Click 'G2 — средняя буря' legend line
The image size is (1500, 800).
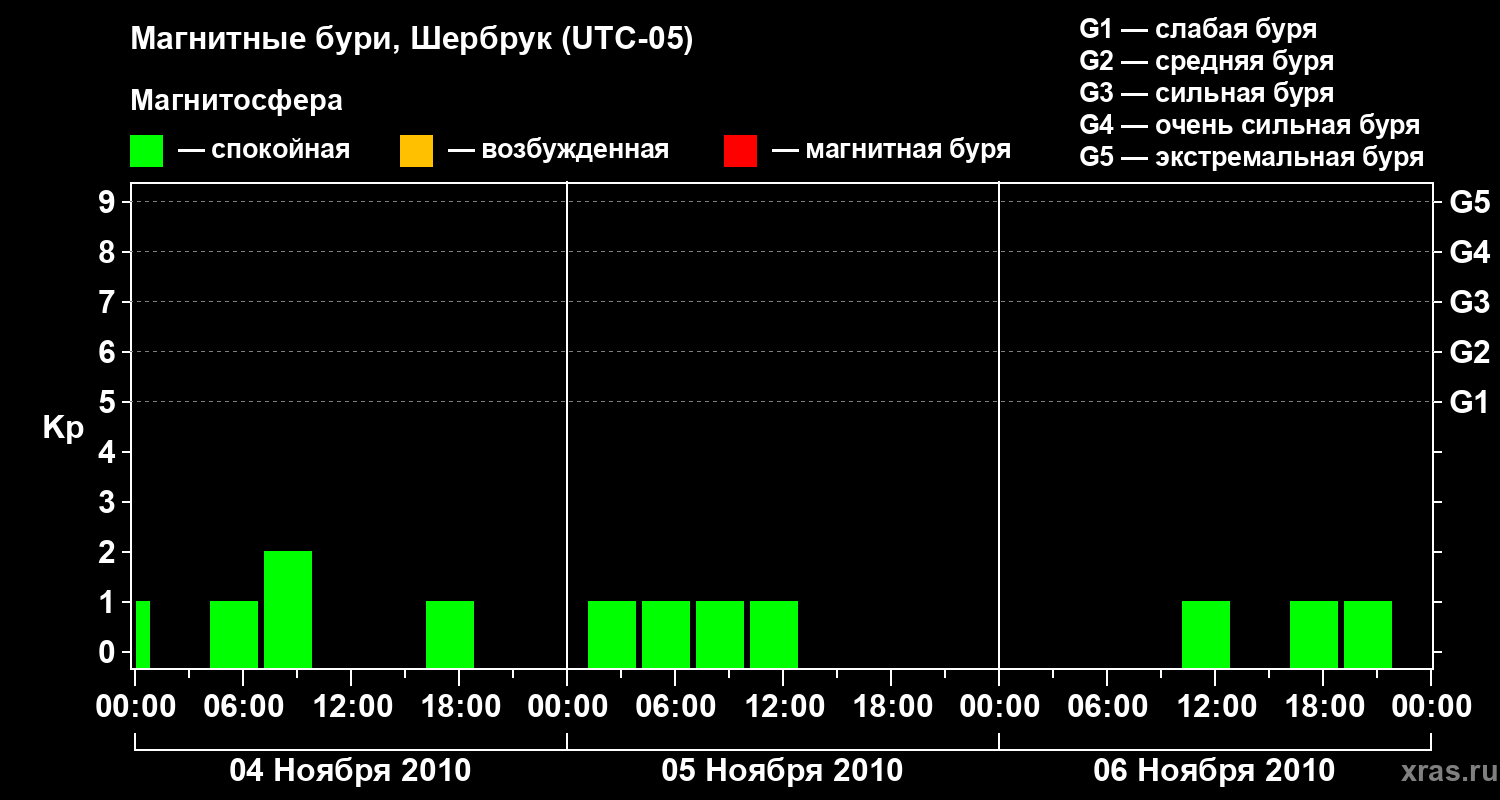click(1206, 61)
